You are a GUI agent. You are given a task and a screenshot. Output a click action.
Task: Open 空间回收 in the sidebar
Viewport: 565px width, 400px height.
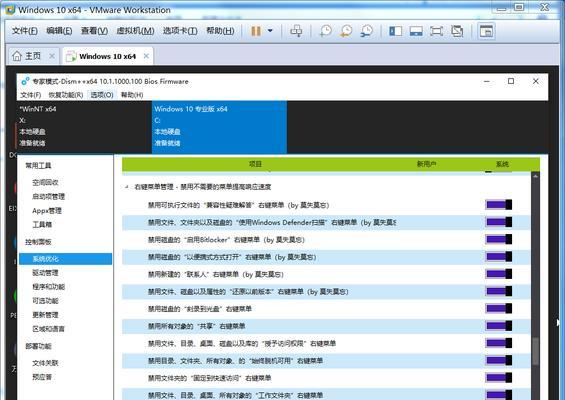pos(45,182)
